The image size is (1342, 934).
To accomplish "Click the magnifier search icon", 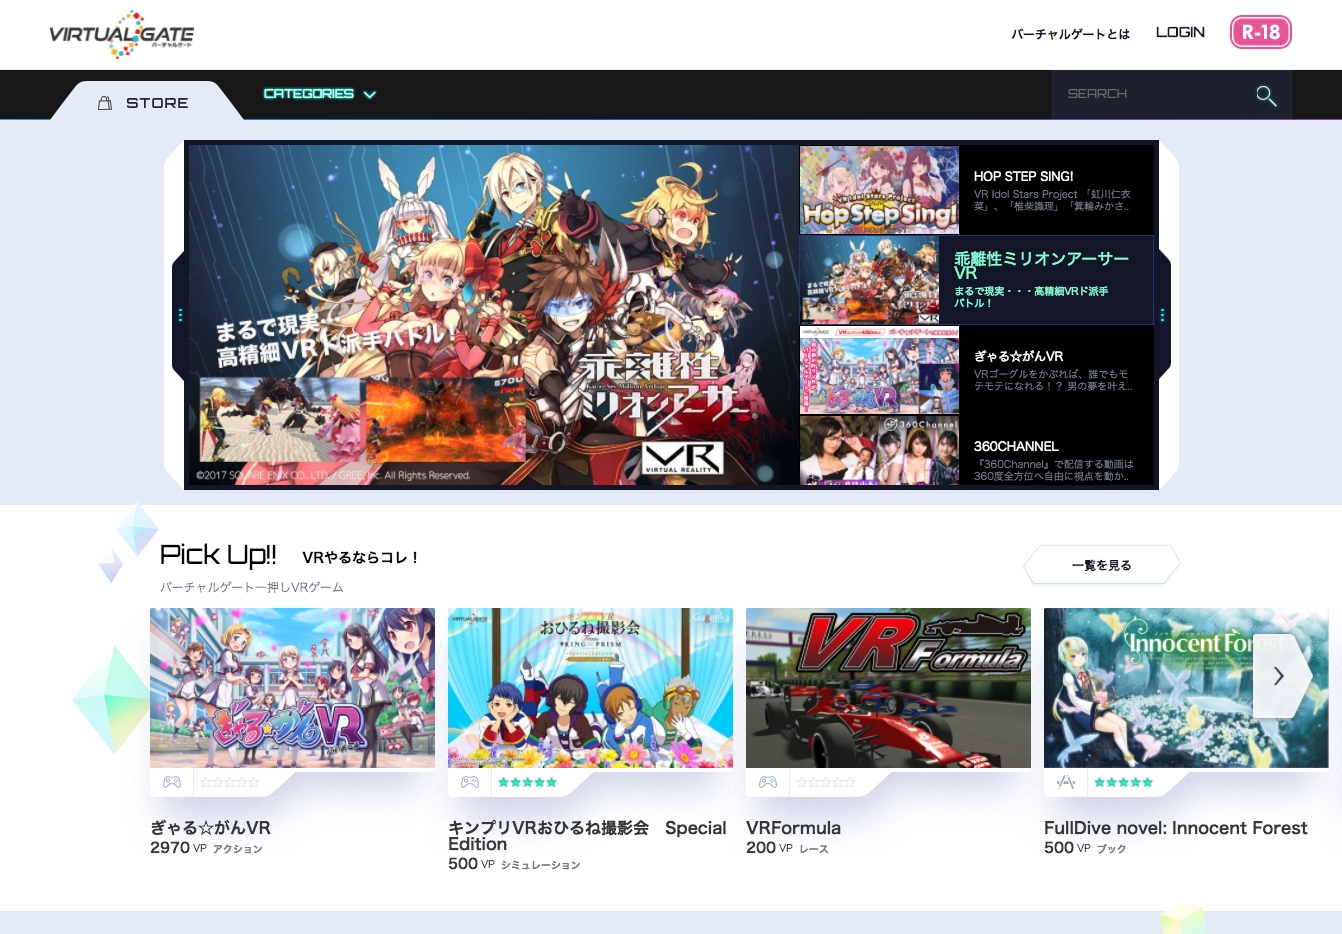I will (x=1266, y=95).
